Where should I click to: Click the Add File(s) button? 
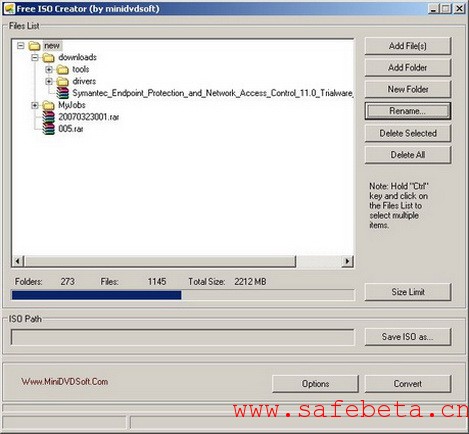pos(408,46)
